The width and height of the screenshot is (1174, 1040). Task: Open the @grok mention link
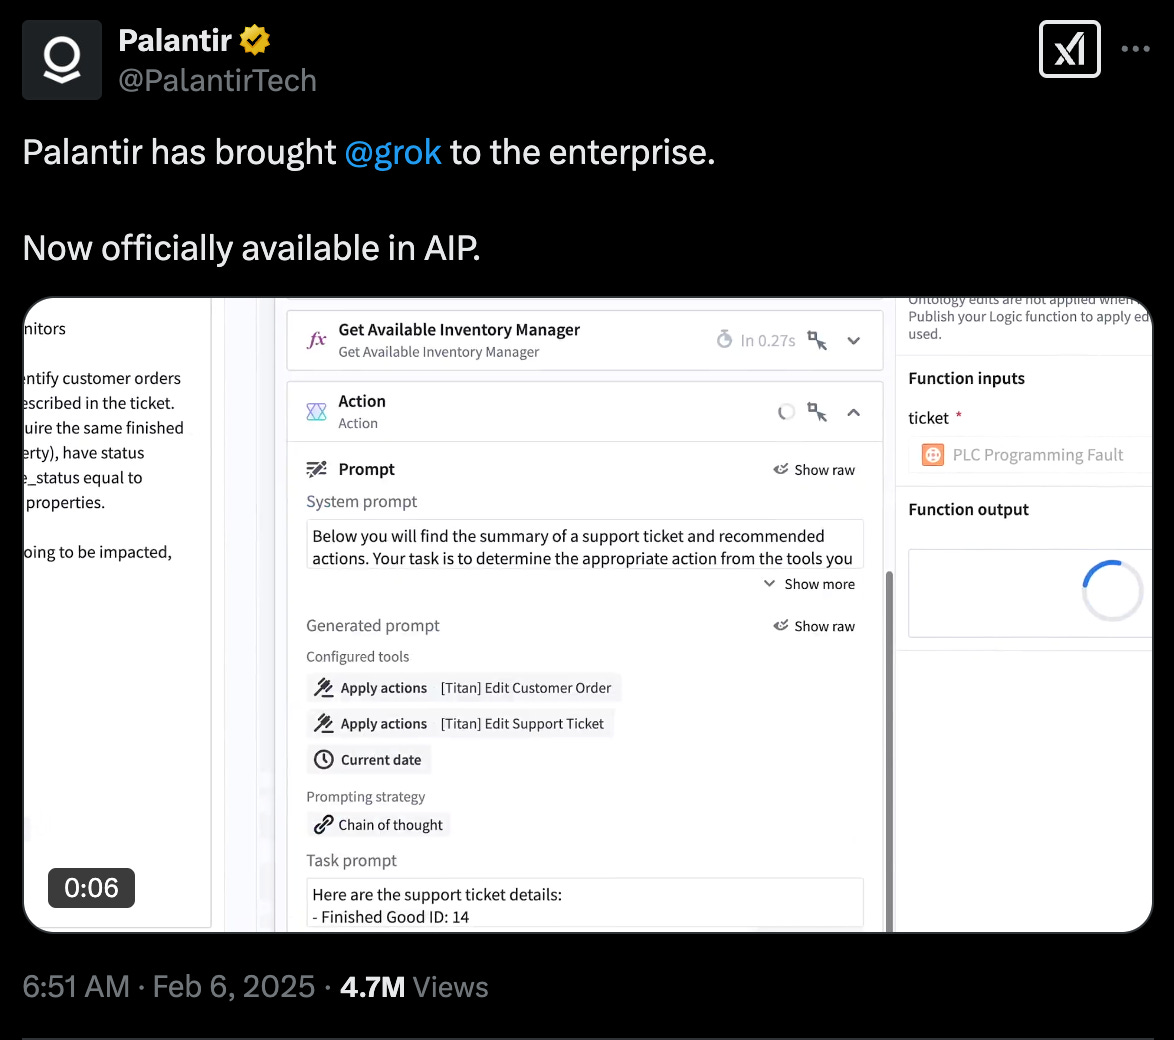tap(392, 152)
